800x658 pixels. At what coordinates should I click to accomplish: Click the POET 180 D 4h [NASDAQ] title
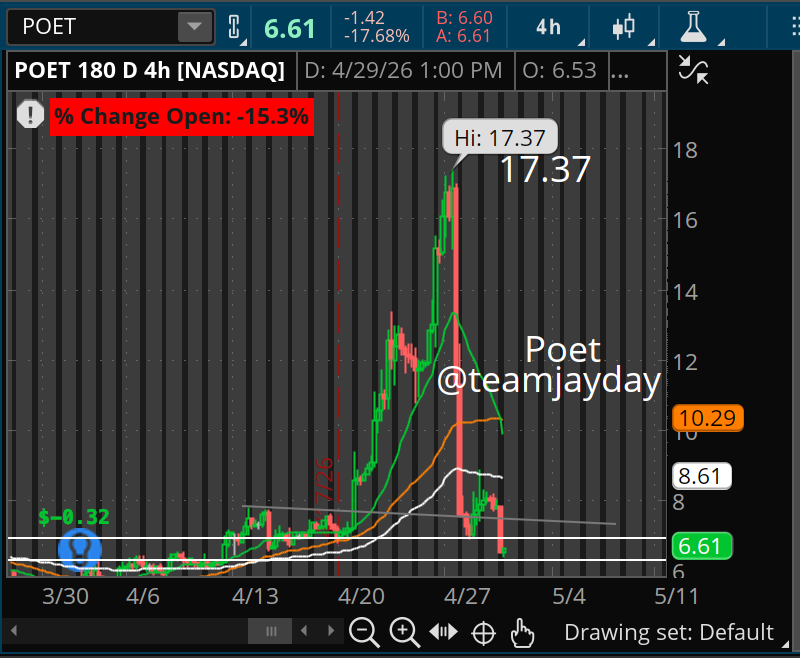(149, 70)
